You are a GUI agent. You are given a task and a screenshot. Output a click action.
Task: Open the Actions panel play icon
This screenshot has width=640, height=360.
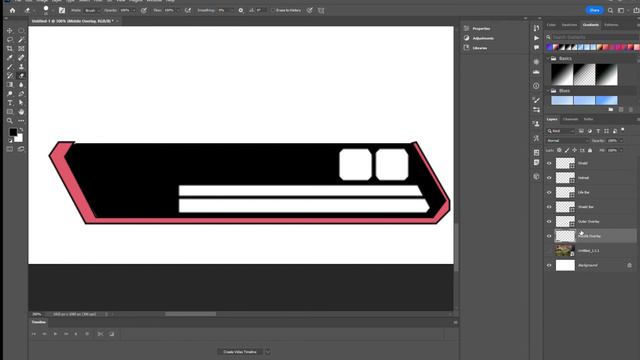[x=536, y=38]
